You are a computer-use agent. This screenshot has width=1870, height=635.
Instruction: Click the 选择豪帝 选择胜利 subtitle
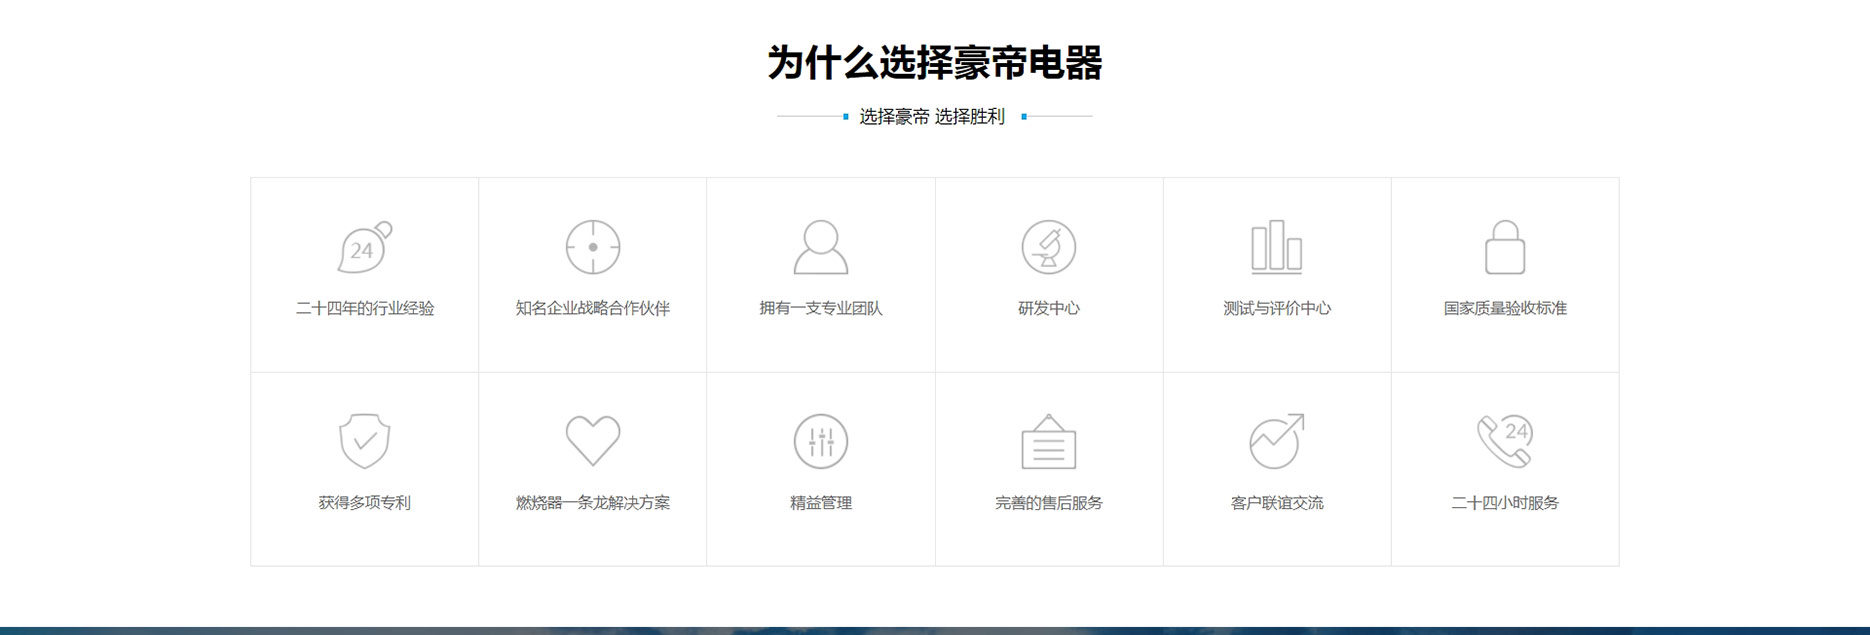coord(932,117)
